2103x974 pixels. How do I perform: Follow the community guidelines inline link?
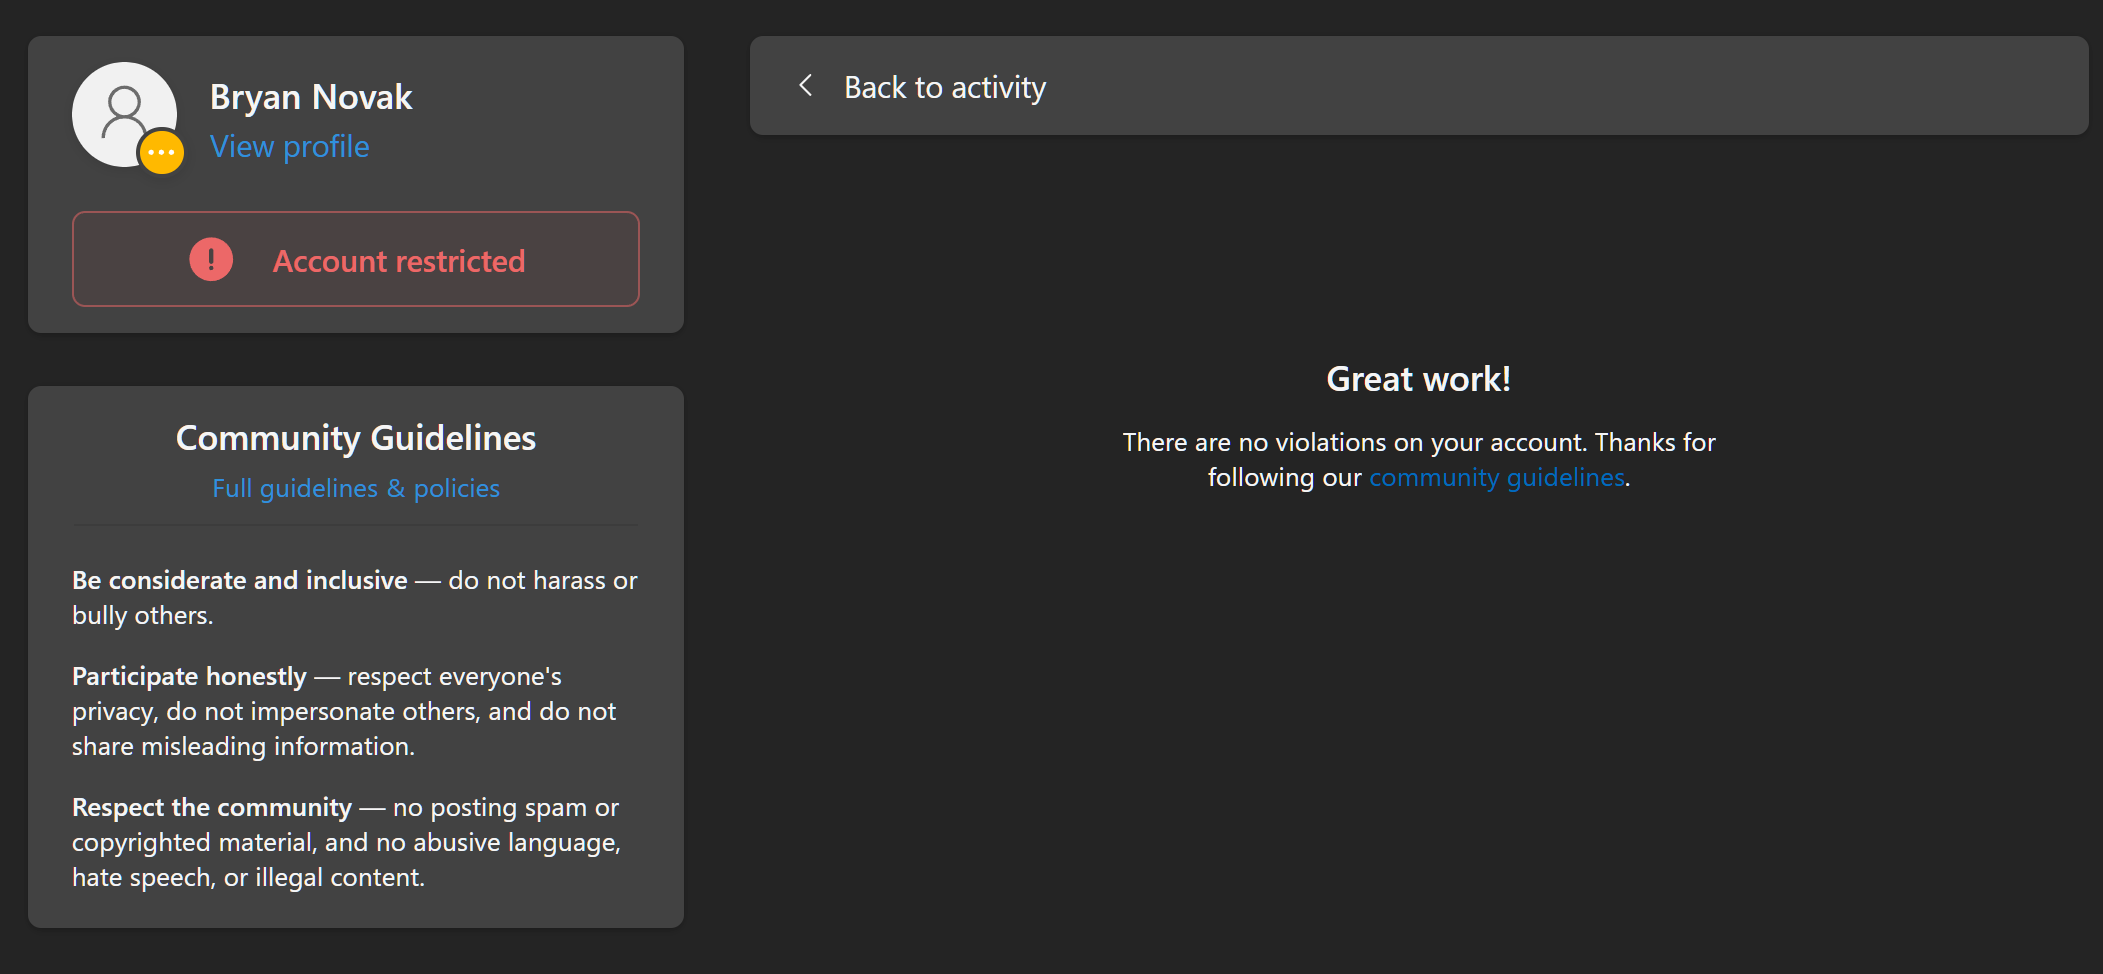point(1496,478)
